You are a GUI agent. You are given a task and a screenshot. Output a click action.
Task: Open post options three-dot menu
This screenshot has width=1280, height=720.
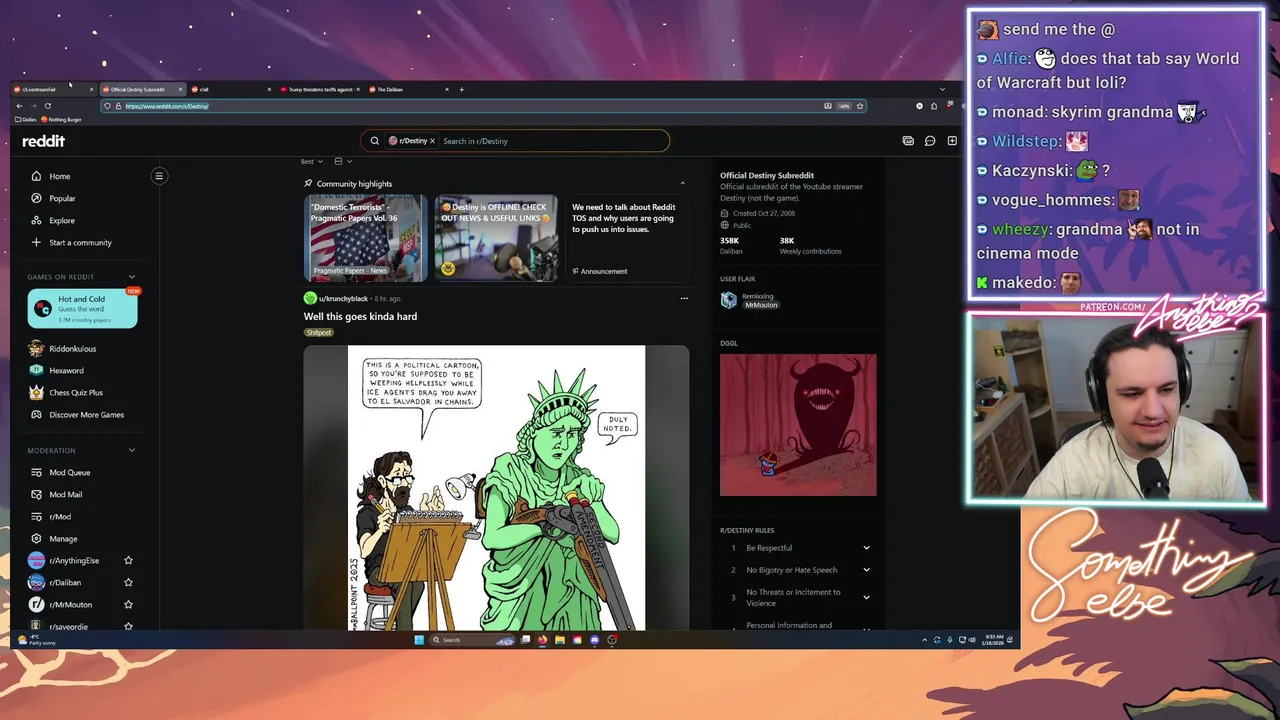[684, 298]
